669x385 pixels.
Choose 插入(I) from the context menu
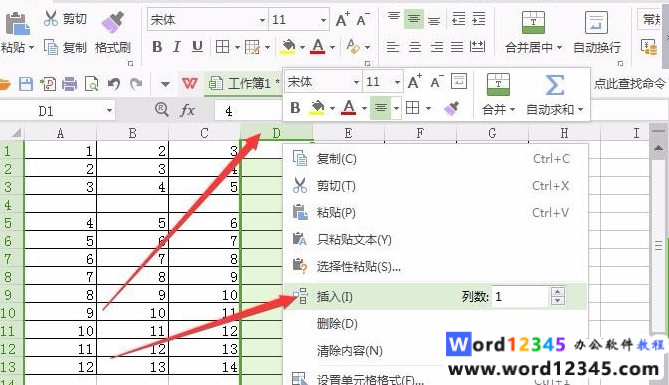(x=435, y=296)
